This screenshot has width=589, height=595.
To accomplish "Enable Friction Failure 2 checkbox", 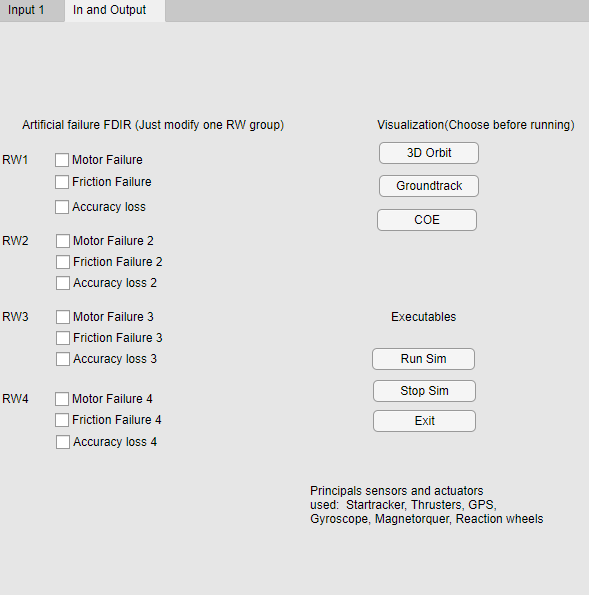I will (63, 262).
